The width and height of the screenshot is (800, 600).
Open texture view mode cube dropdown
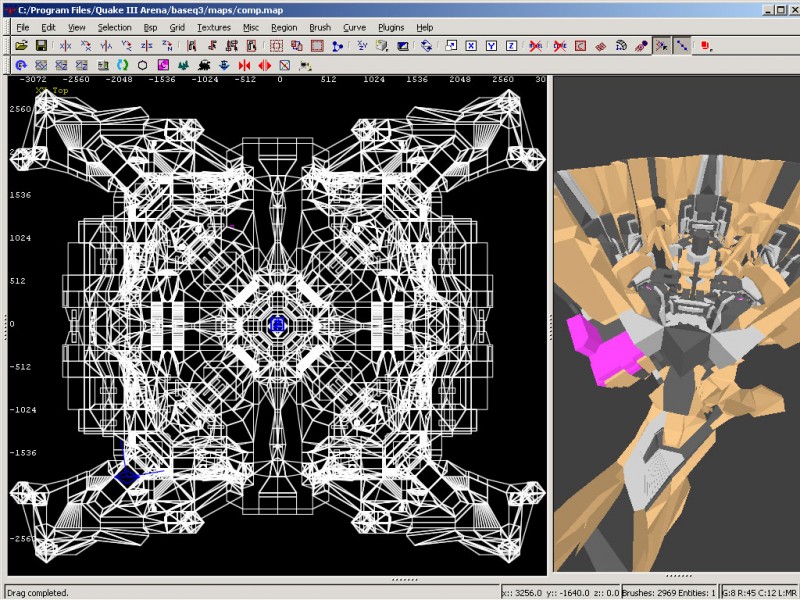coord(382,46)
